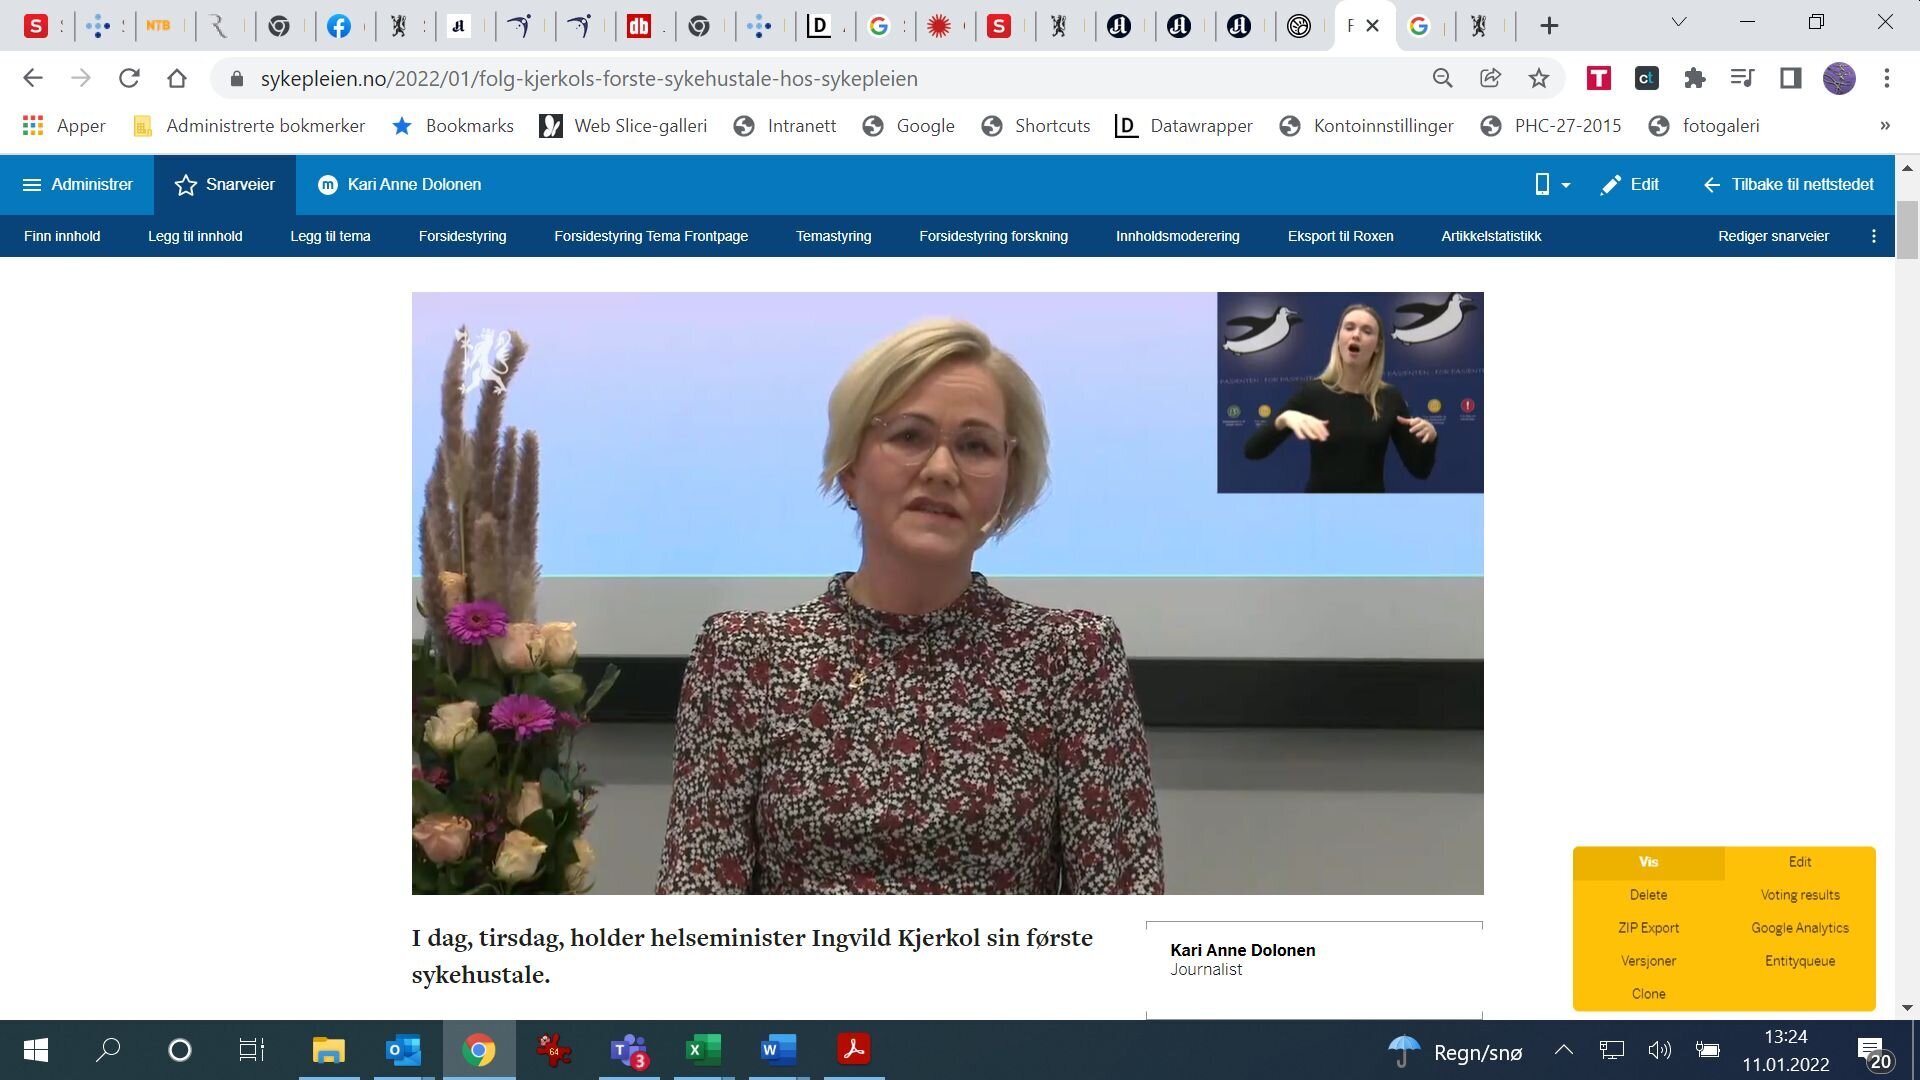Click the zoom magnifier icon in address bar
Image resolution: width=1920 pixels, height=1080 pixels.
tap(1442, 78)
